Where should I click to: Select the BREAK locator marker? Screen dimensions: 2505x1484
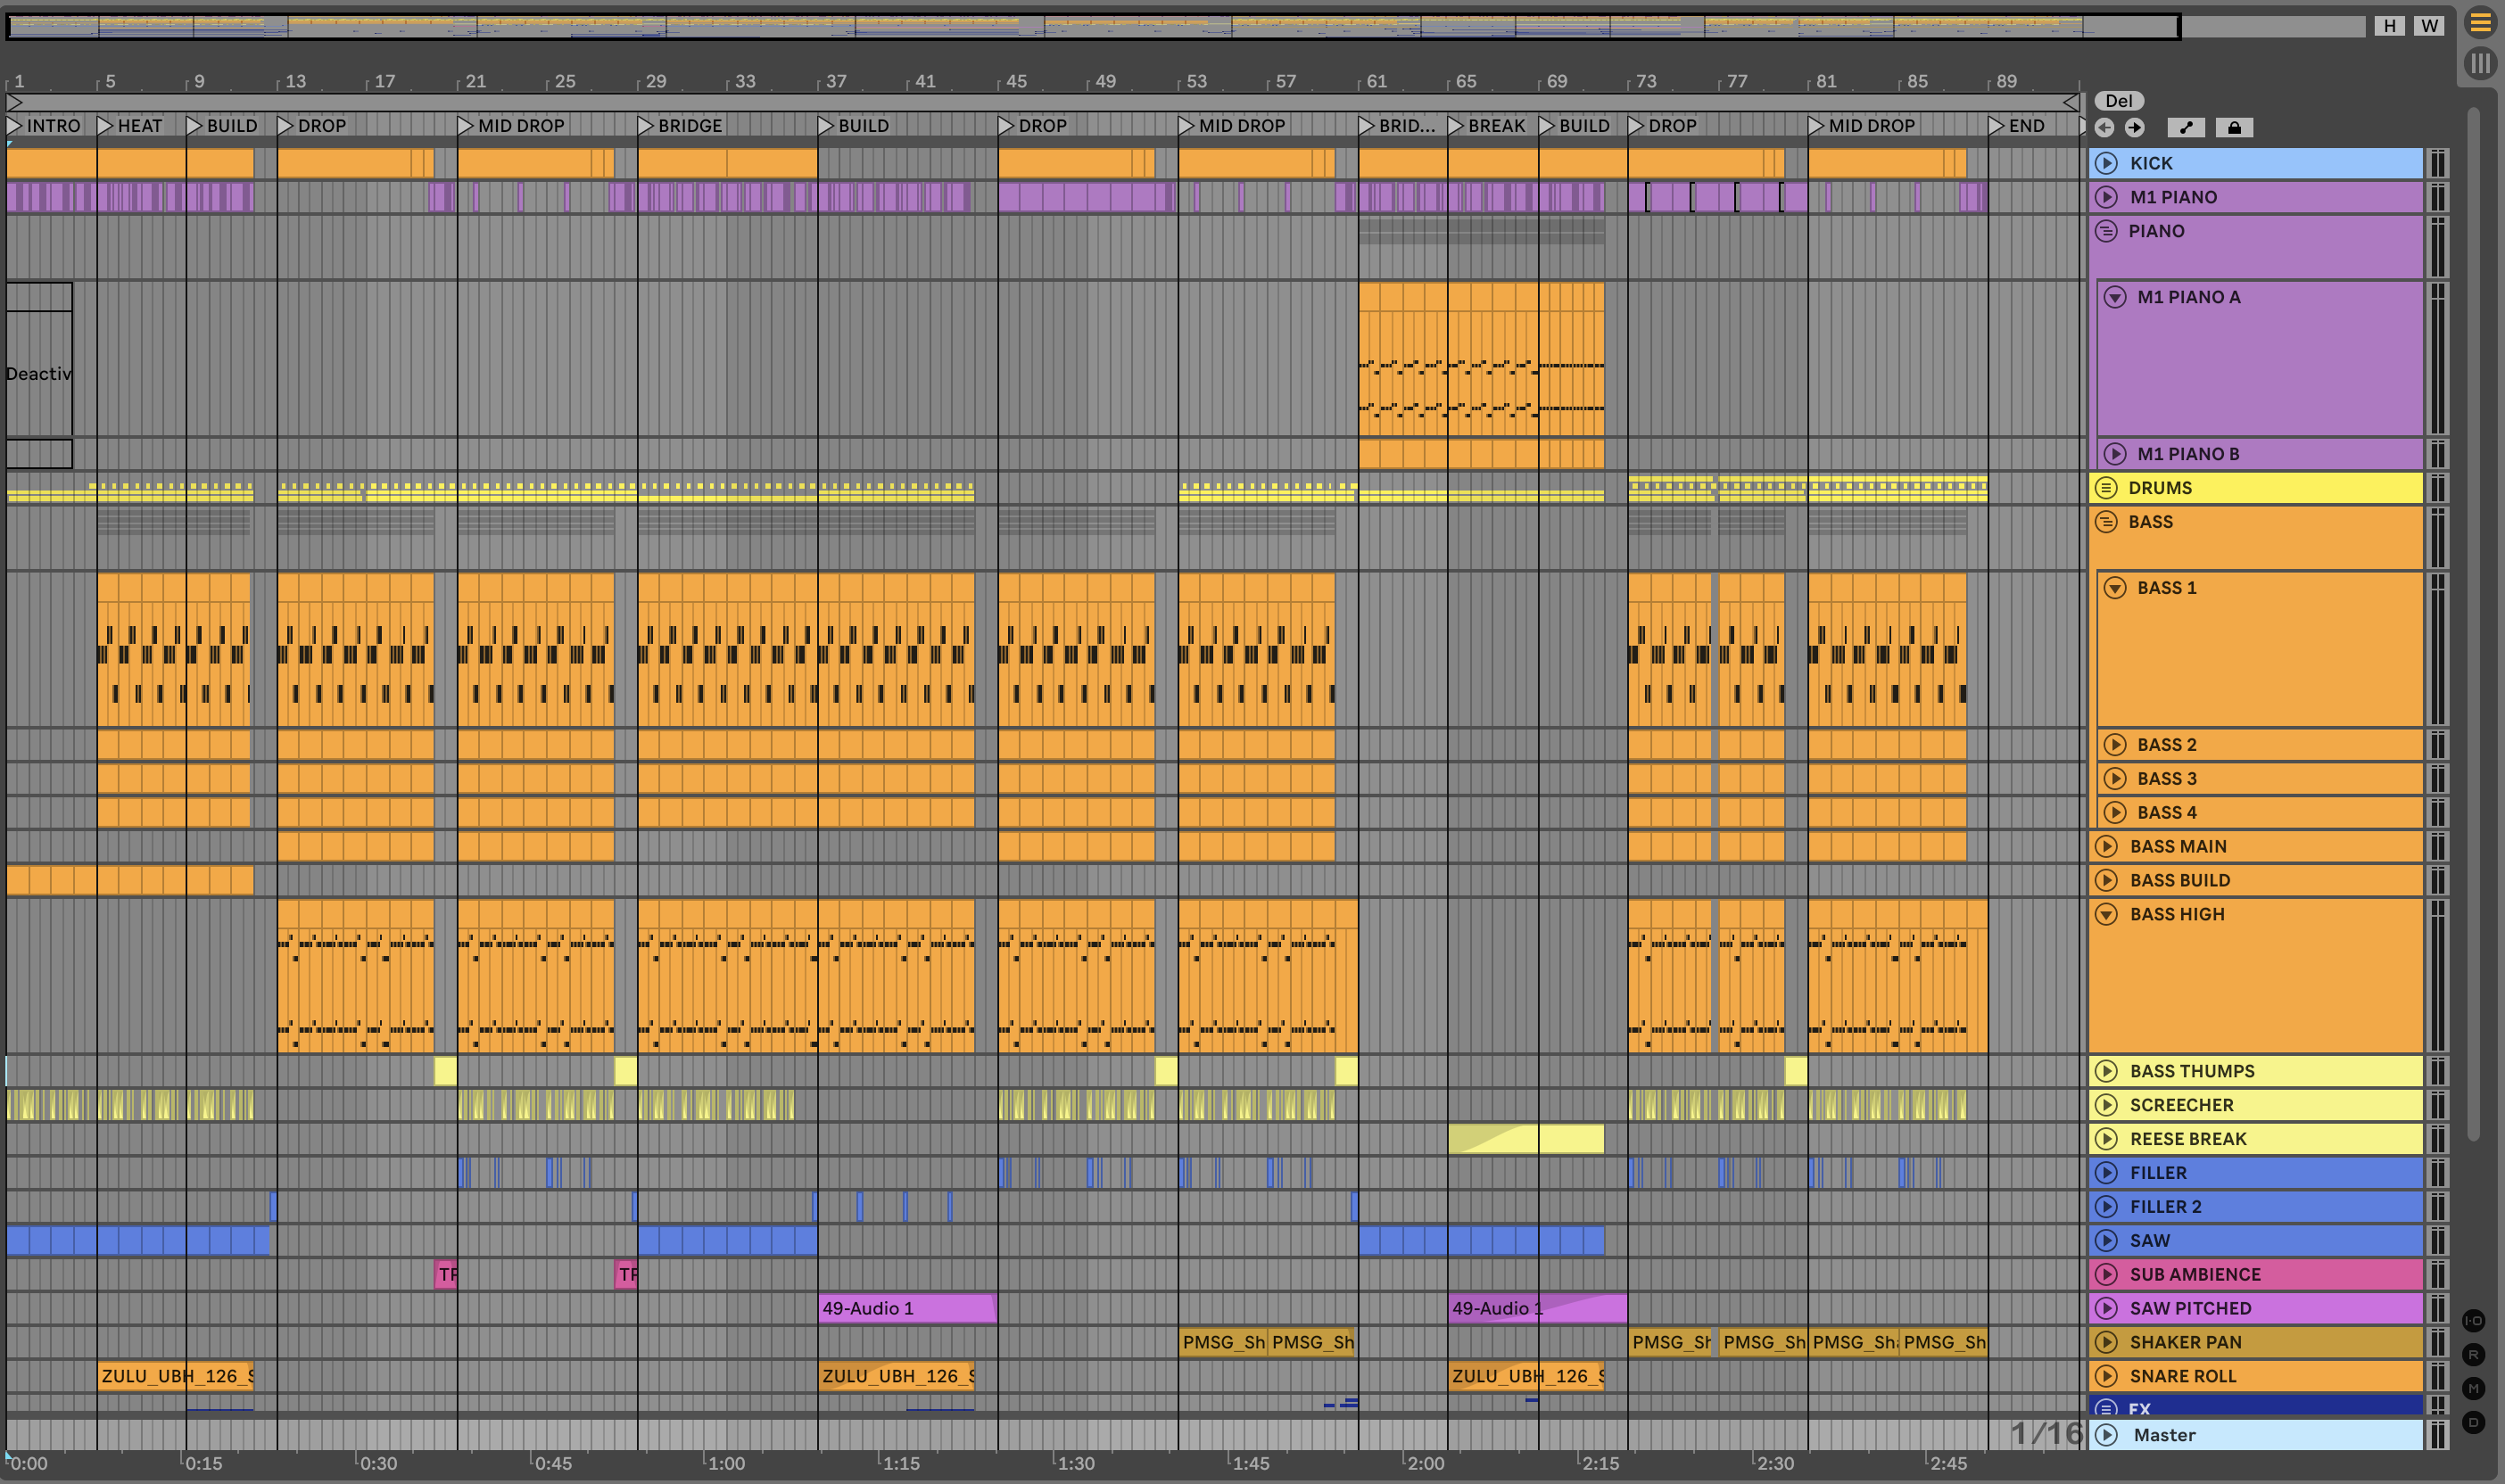coord(1456,126)
